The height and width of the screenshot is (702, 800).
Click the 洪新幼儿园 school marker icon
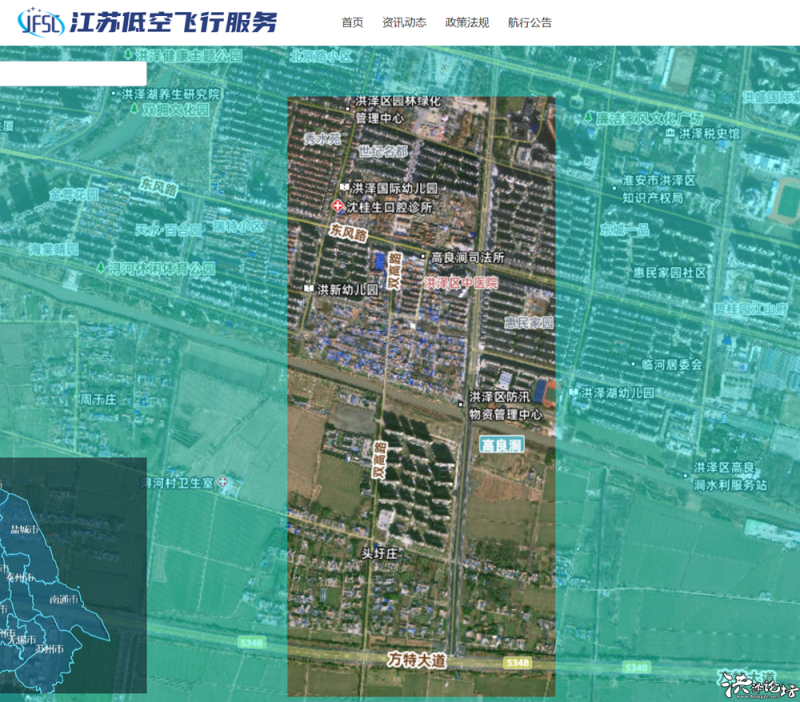tap(309, 290)
